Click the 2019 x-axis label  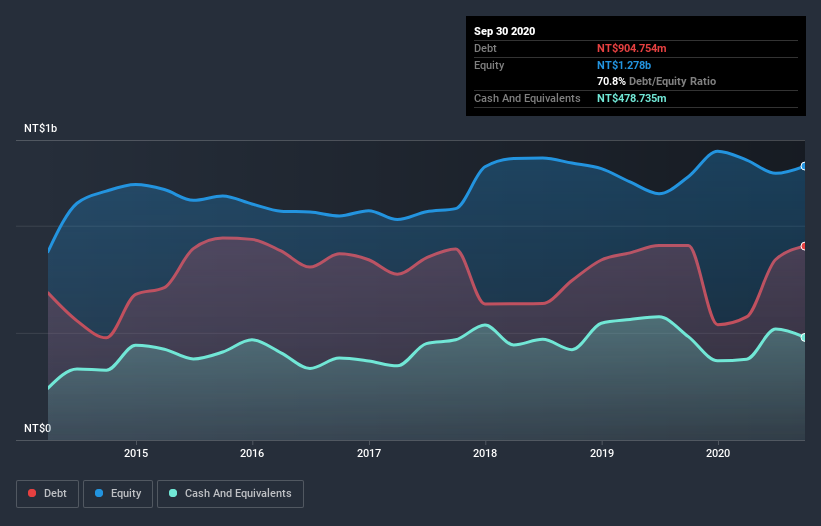(x=602, y=453)
